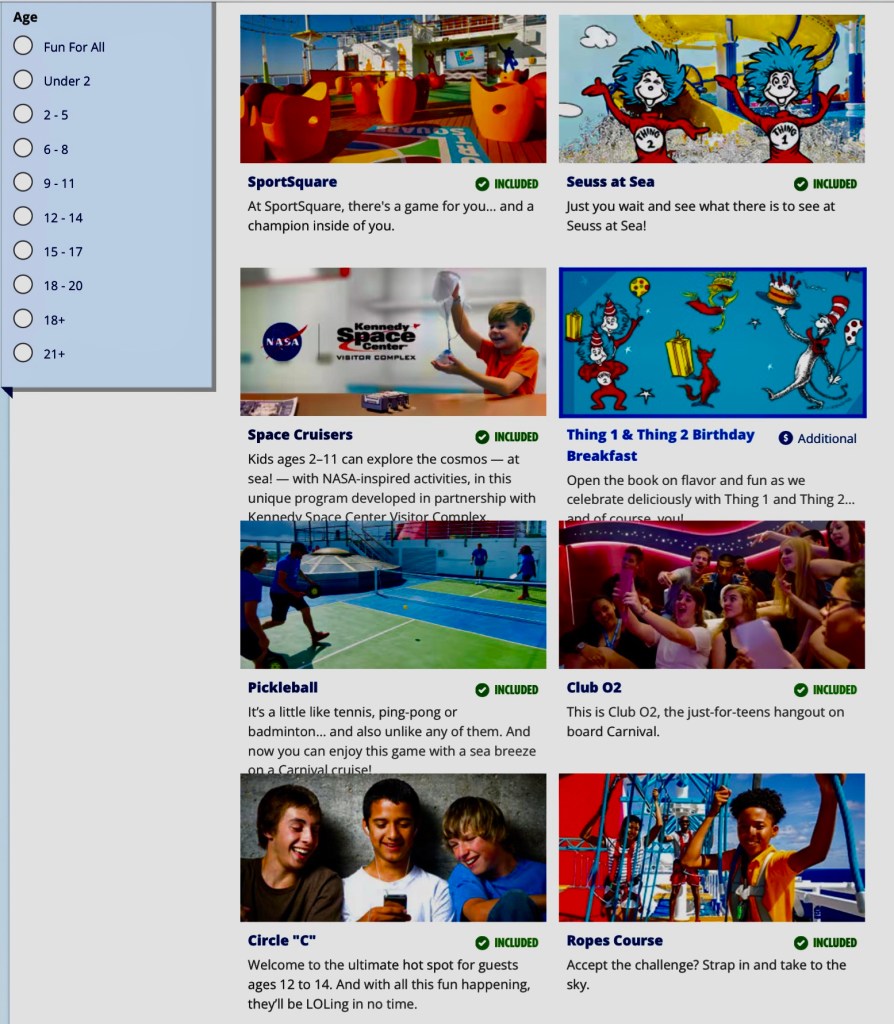Collapse the Age filter panel corner arrow
Screen dimensions: 894x1024
click(x=7, y=393)
